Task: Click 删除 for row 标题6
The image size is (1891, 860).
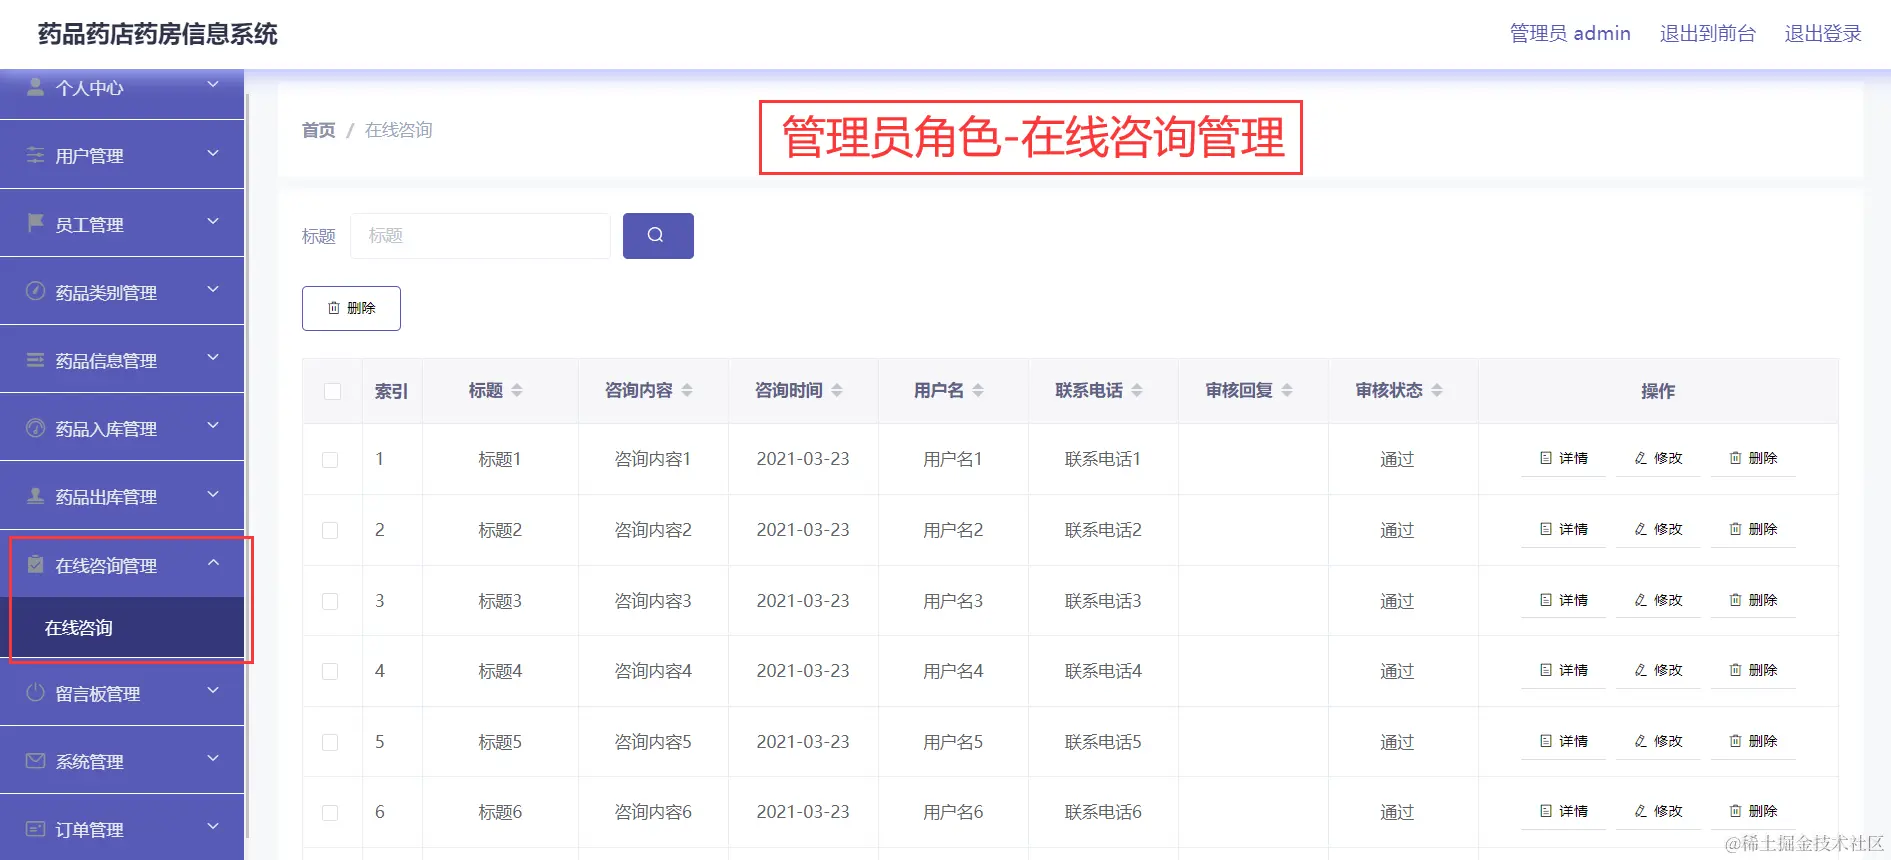Action: [x=1753, y=812]
